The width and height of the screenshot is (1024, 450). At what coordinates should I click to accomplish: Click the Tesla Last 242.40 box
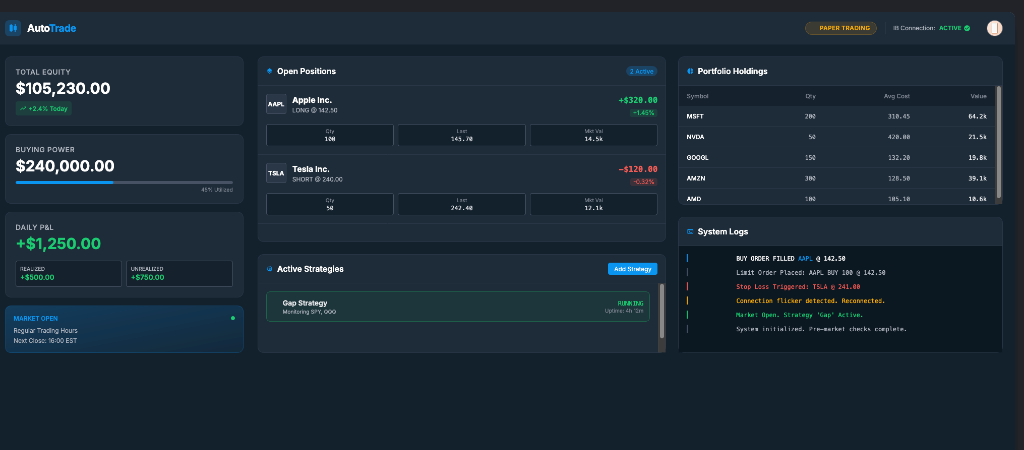(x=462, y=204)
